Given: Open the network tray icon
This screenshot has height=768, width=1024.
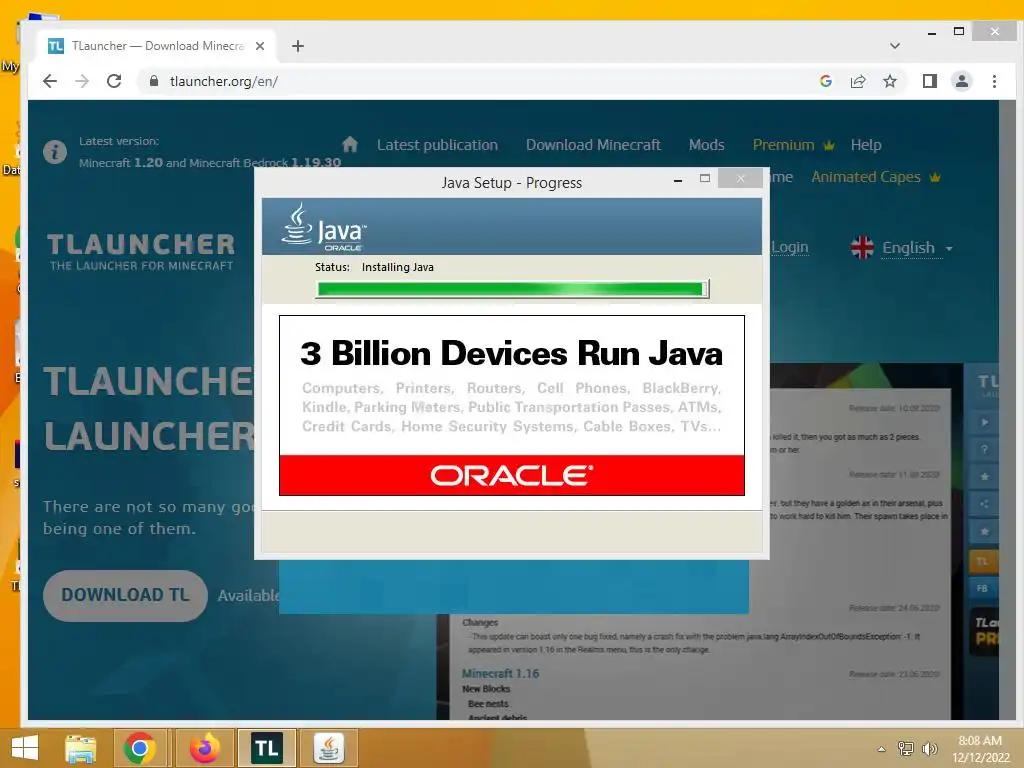Looking at the screenshot, I should coord(906,748).
